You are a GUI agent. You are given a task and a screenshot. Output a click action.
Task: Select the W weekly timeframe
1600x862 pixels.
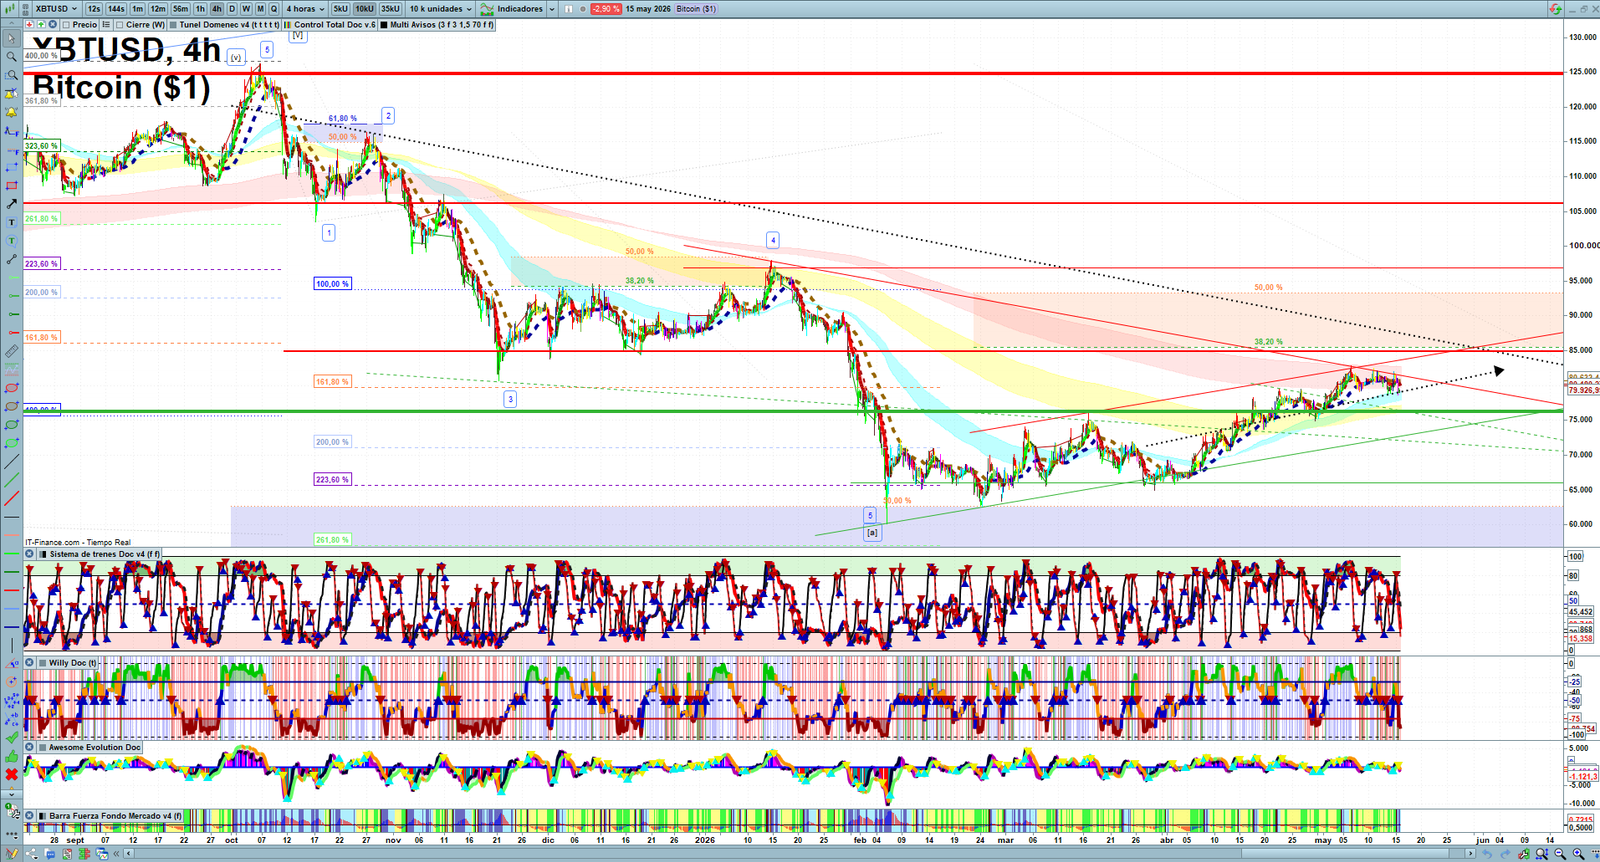pyautogui.click(x=246, y=9)
